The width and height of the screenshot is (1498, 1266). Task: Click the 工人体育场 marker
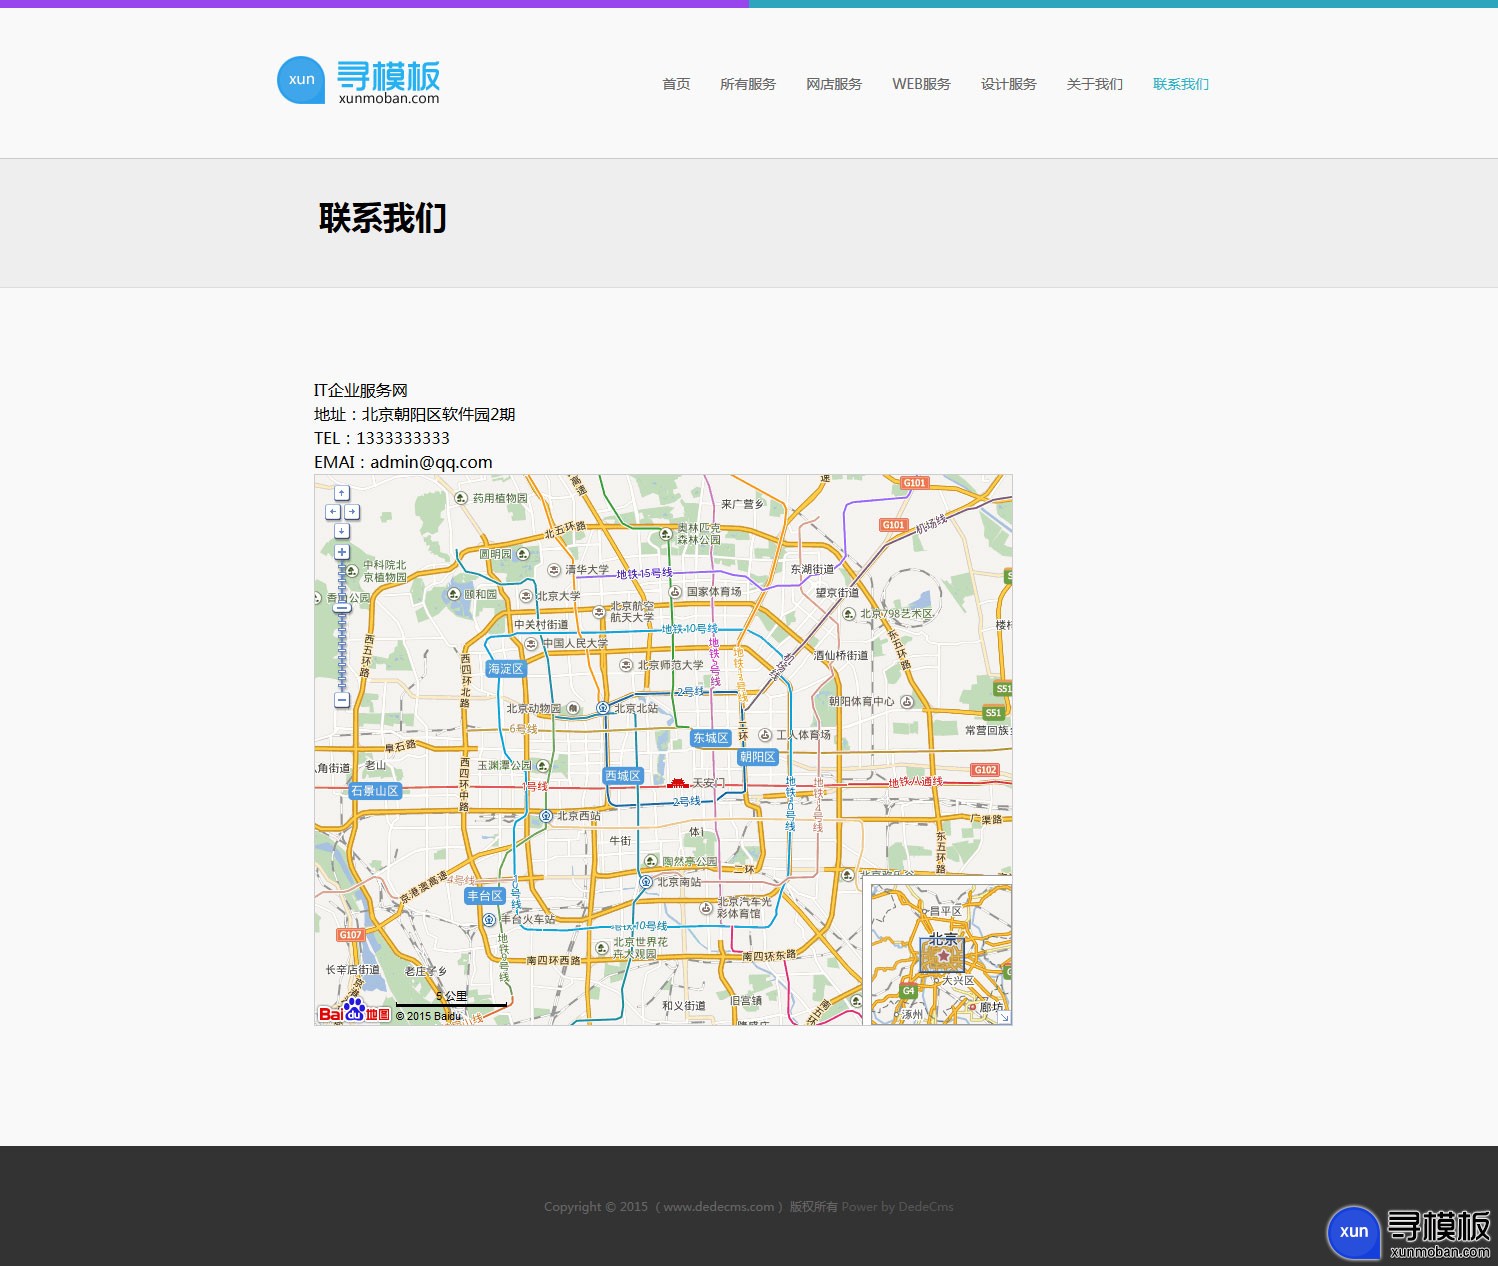coord(765,735)
